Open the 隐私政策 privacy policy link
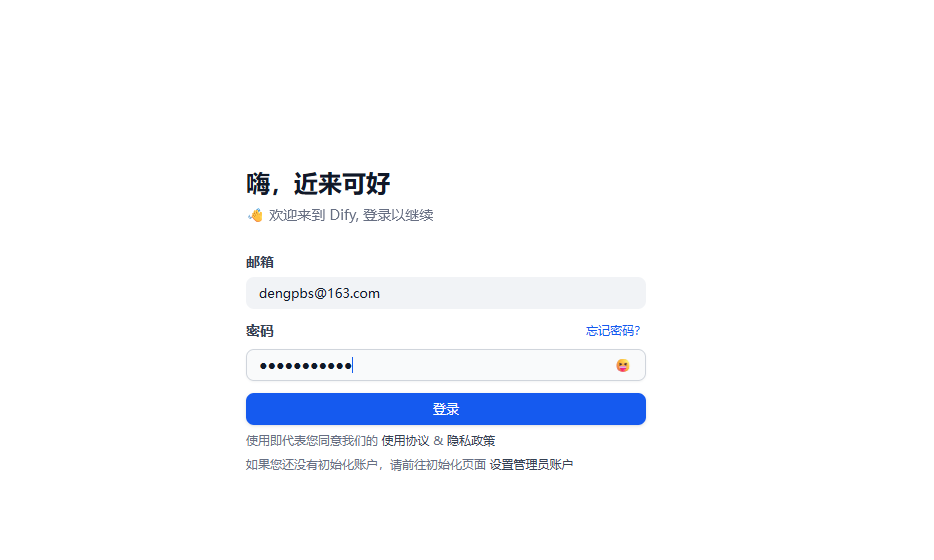Viewport: 934px width, 560px height. (x=471, y=441)
